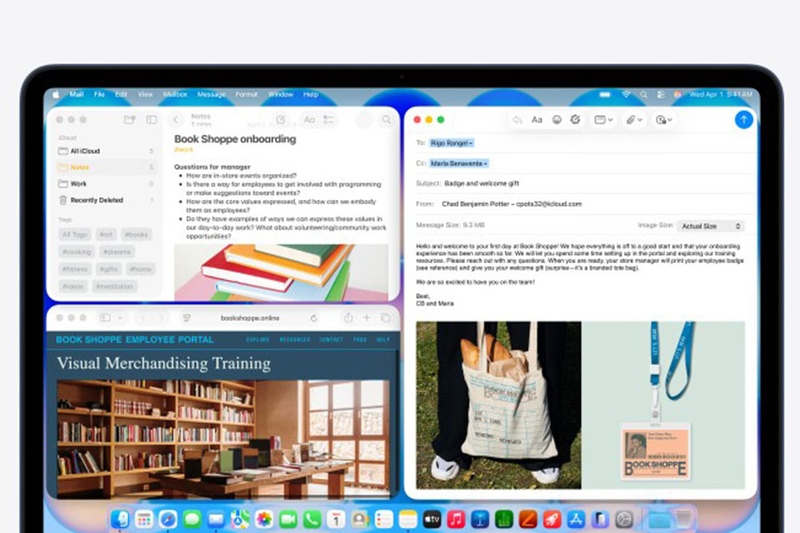Image resolution: width=800 pixels, height=533 pixels.
Task: Click the Book Shoppe onboarding note title
Action: point(235,139)
